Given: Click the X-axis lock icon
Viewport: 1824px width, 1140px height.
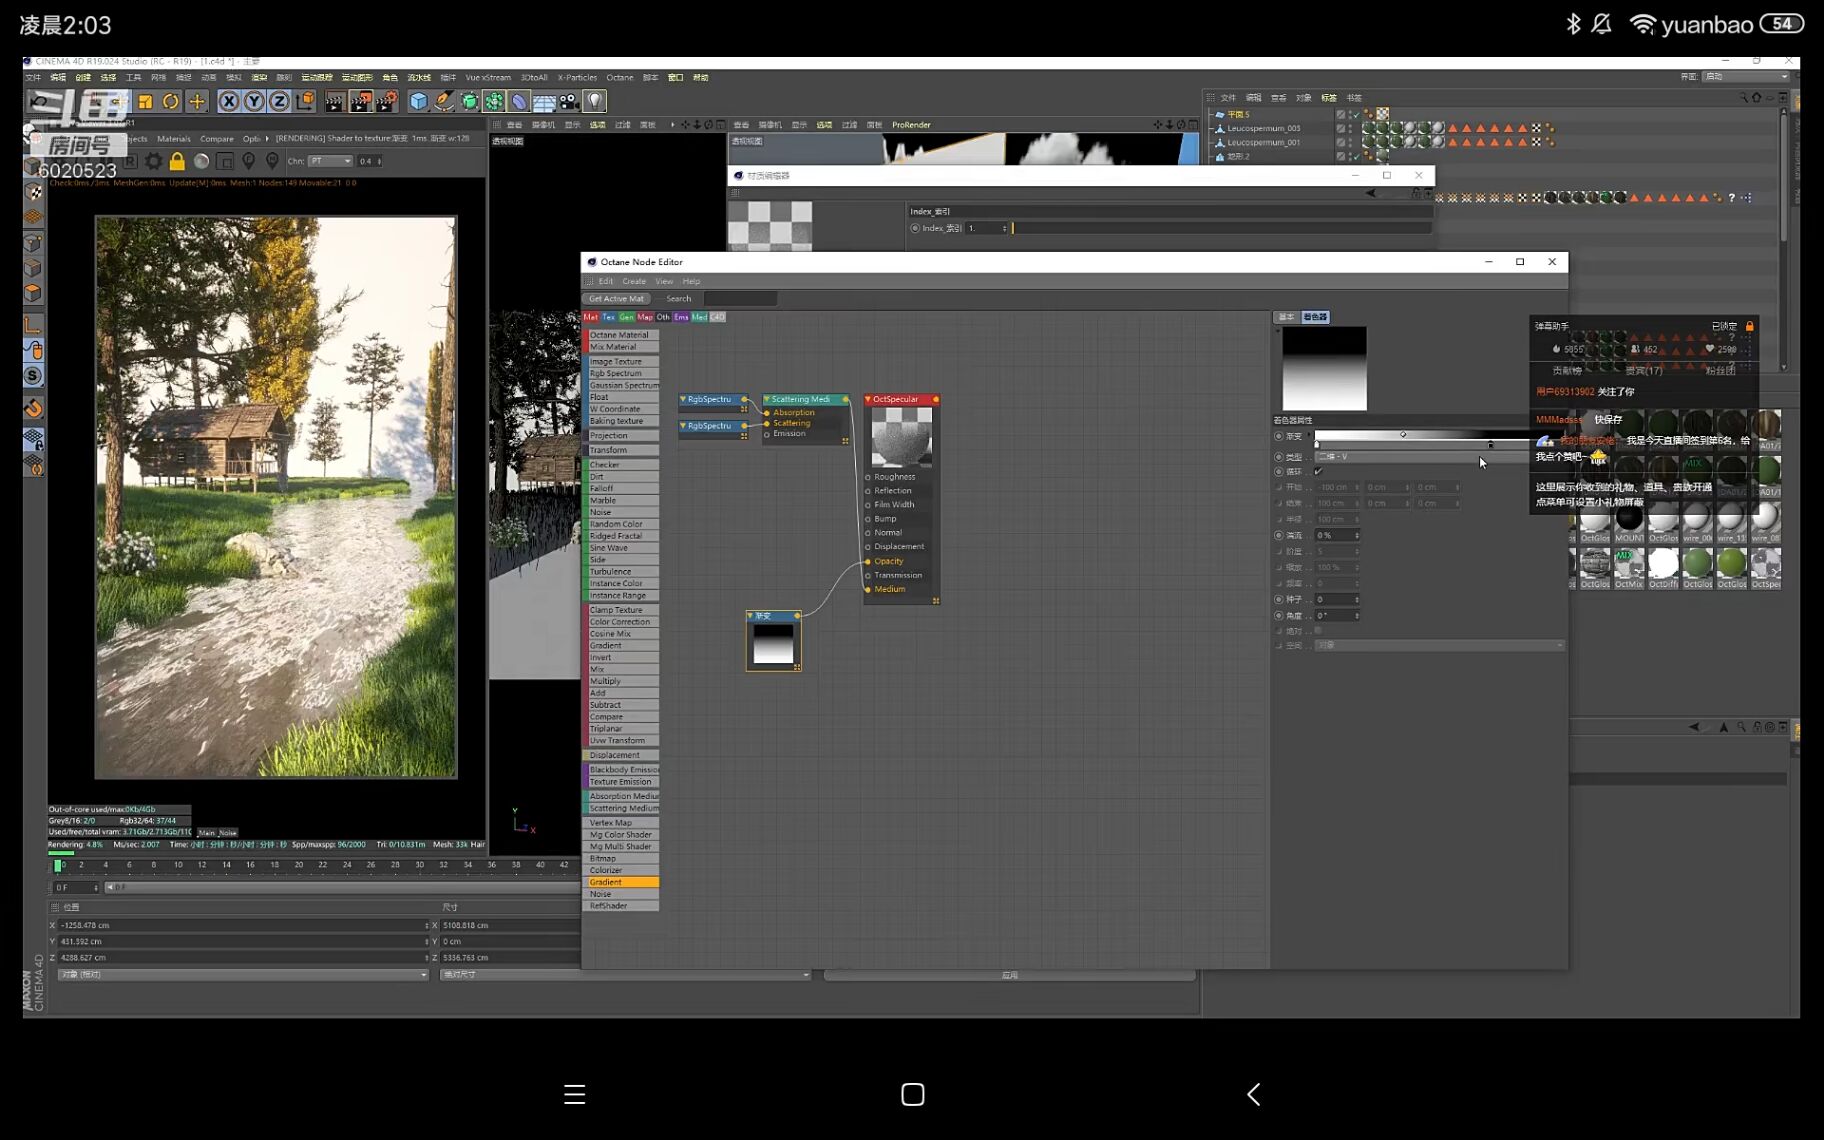Looking at the screenshot, I should [x=229, y=101].
